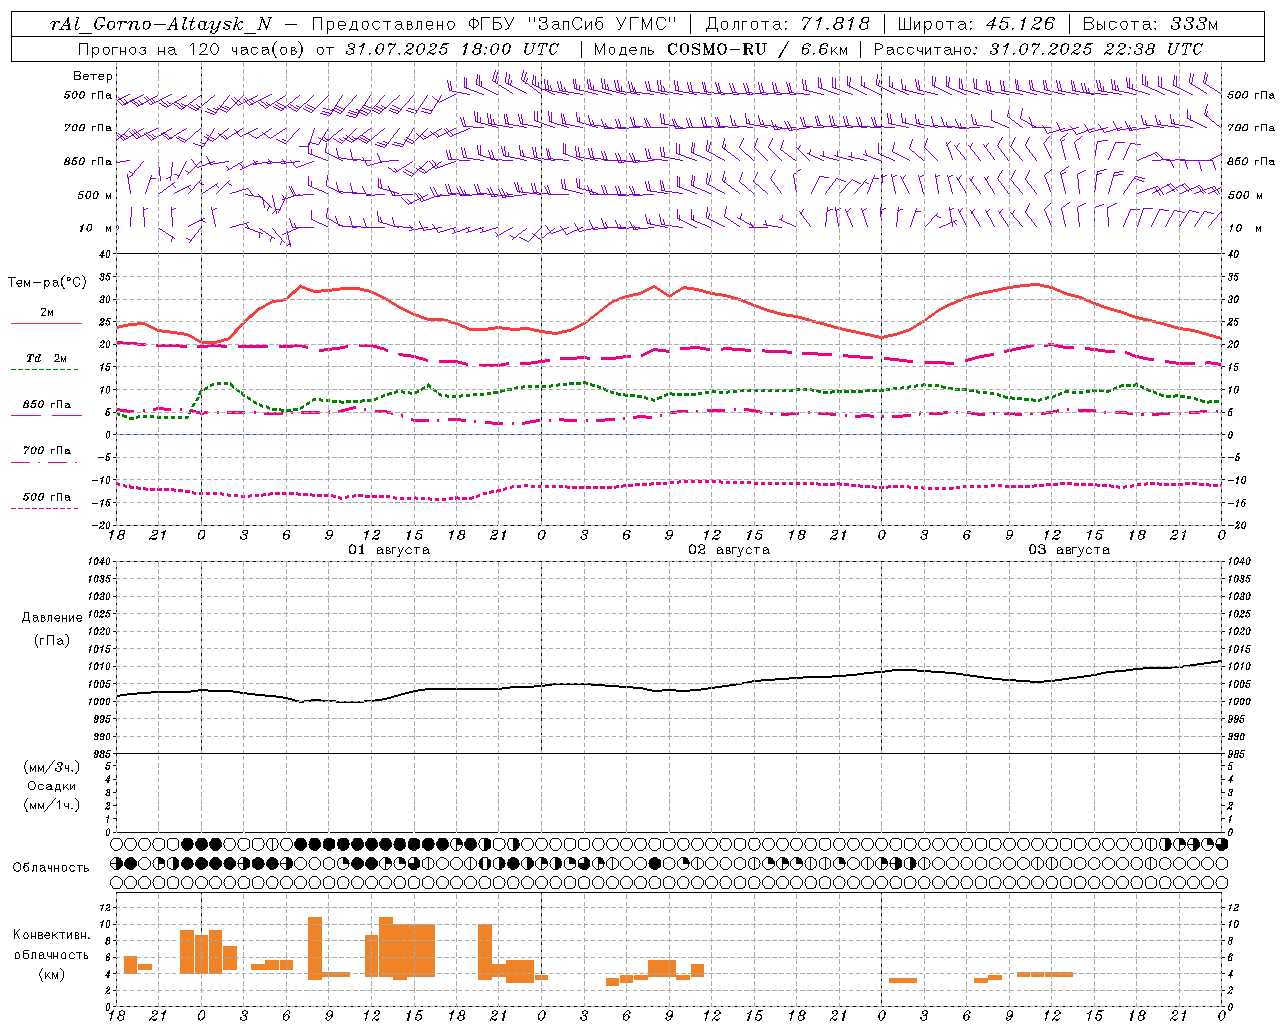The width and height of the screenshot is (1280, 1024).
Task: Click the Тем-ра(°C) panel label
Action: pos(47,283)
